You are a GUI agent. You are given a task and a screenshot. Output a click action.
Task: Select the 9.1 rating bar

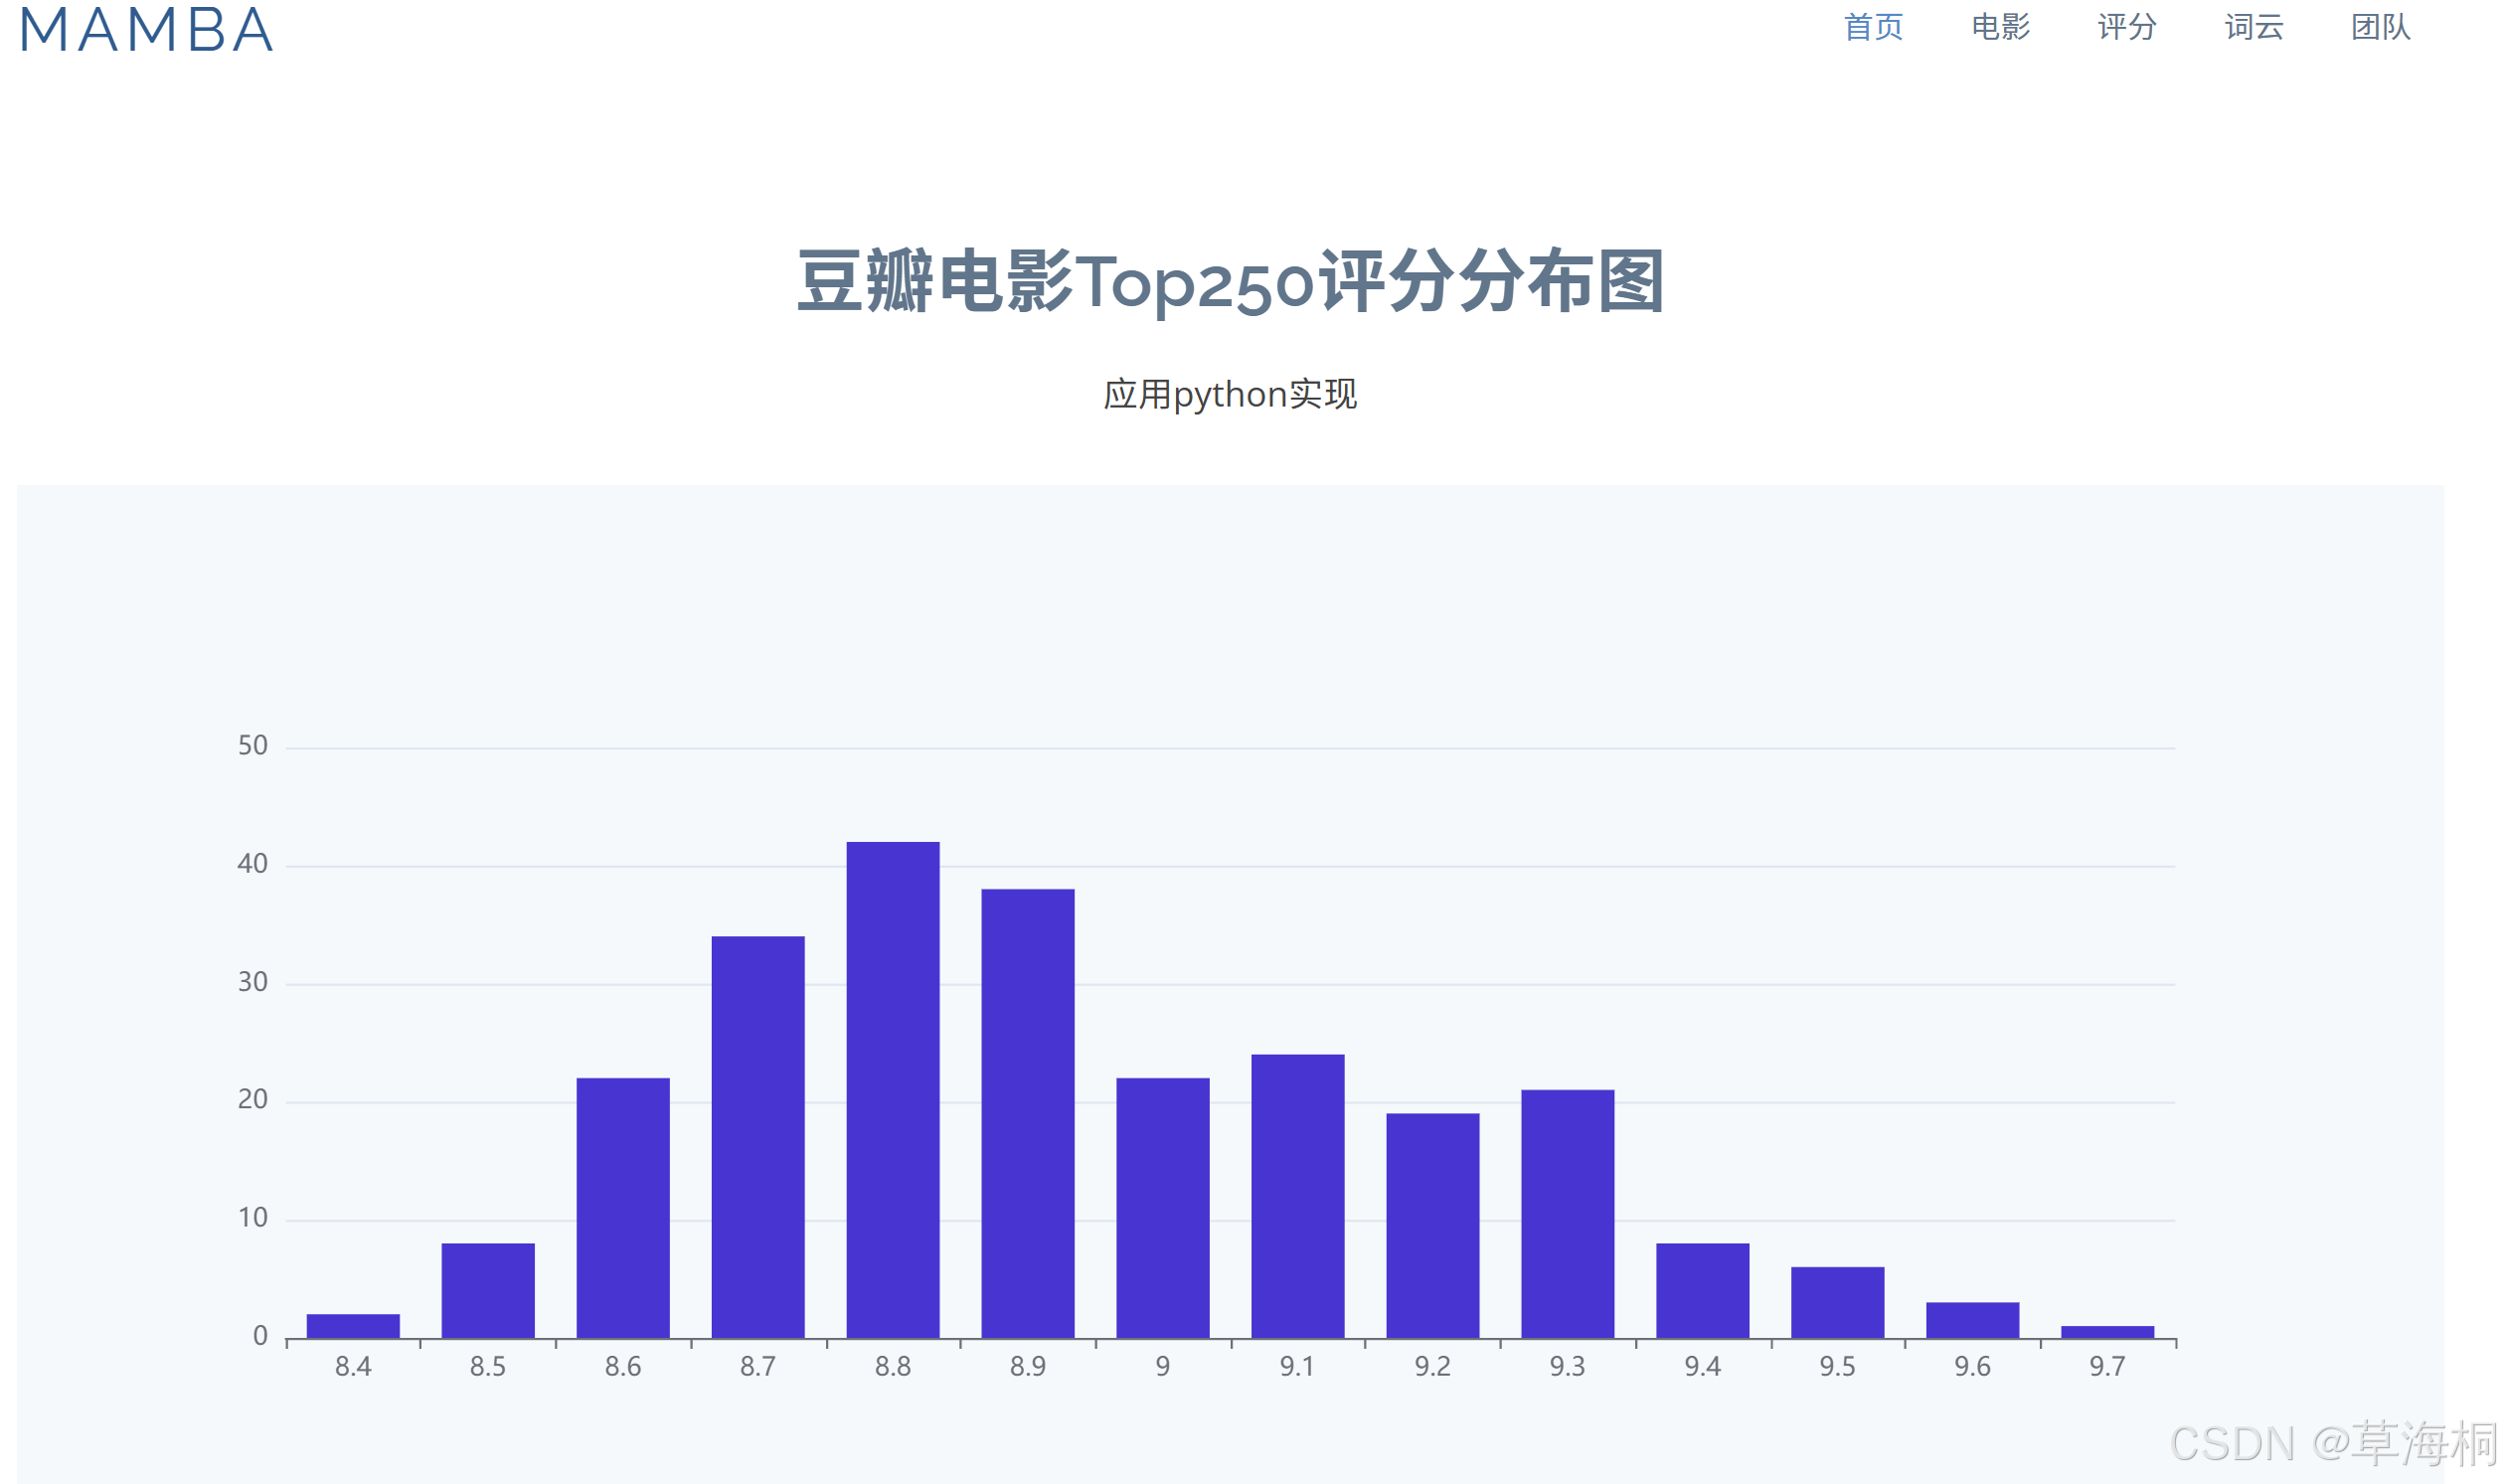(1298, 1195)
